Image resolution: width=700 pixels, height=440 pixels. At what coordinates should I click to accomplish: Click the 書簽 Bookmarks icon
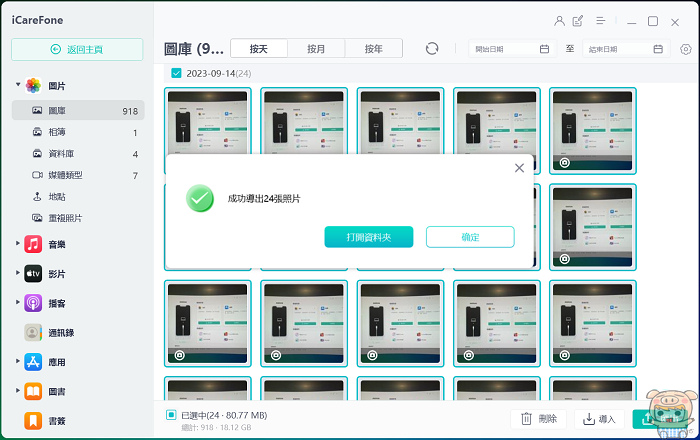coord(33,421)
